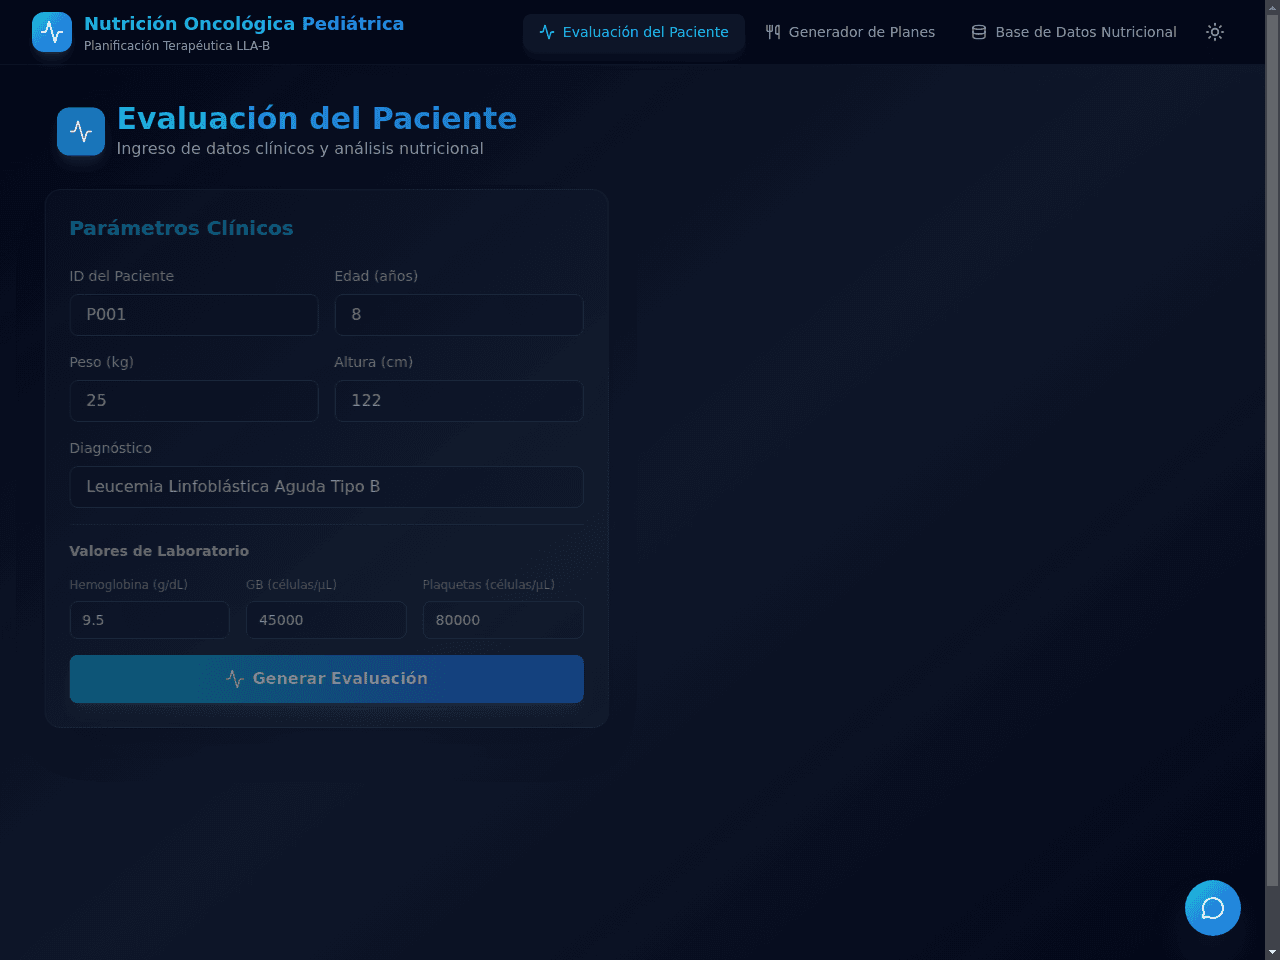
Task: Click the Diagnóstico text field
Action: click(x=327, y=487)
